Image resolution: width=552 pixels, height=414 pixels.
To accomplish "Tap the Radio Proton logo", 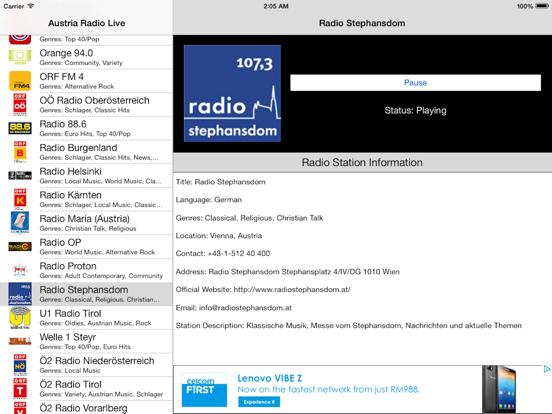I will 20,270.
